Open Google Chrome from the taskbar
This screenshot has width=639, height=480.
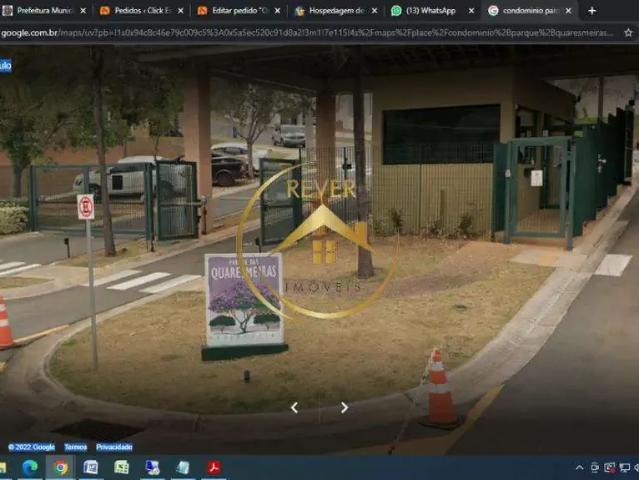tap(60, 468)
